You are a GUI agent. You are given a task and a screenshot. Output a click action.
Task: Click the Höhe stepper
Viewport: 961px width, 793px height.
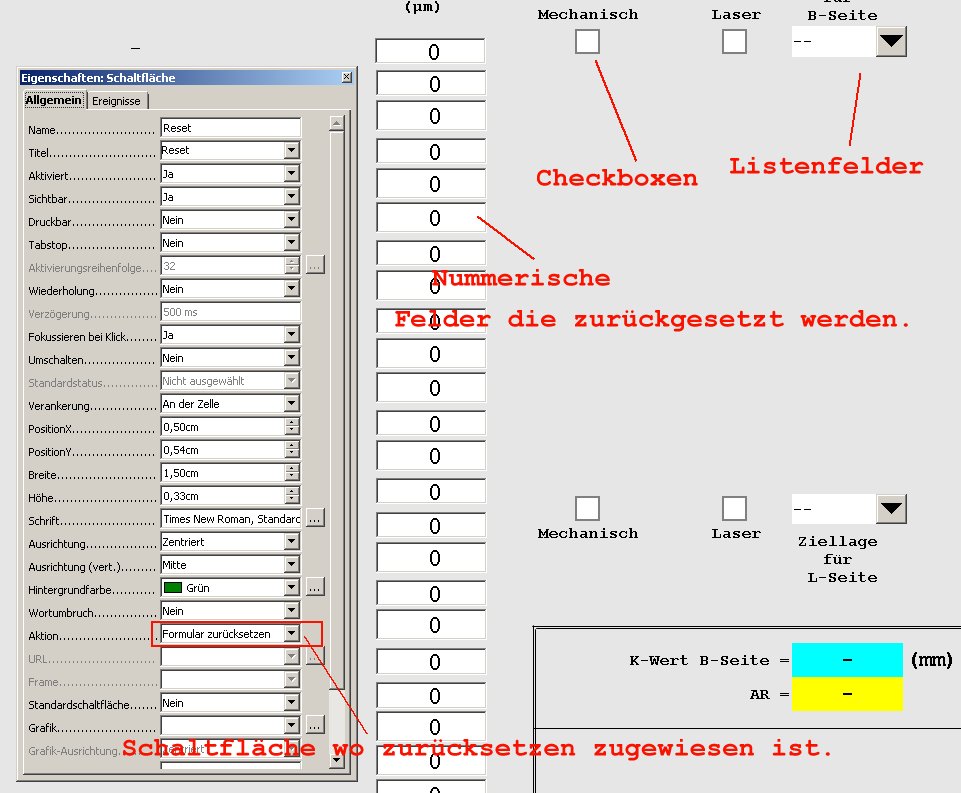point(292,496)
